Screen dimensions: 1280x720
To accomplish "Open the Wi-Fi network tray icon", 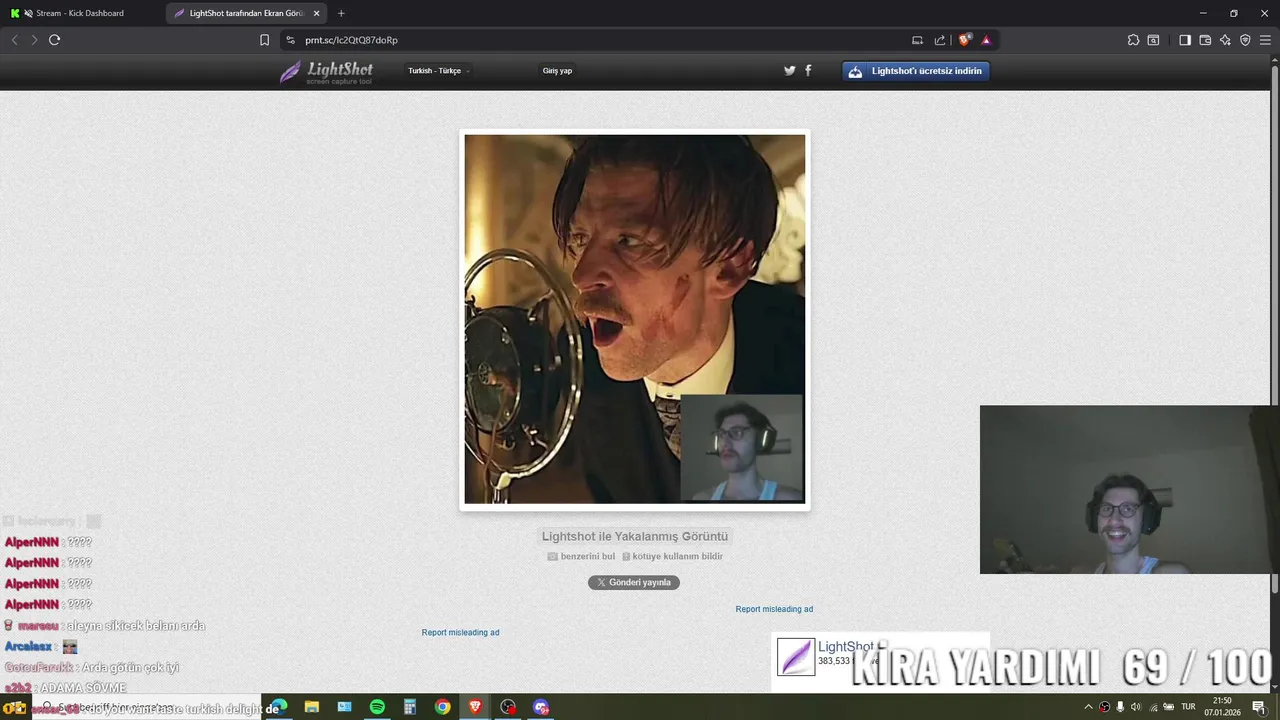I will tap(1152, 707).
